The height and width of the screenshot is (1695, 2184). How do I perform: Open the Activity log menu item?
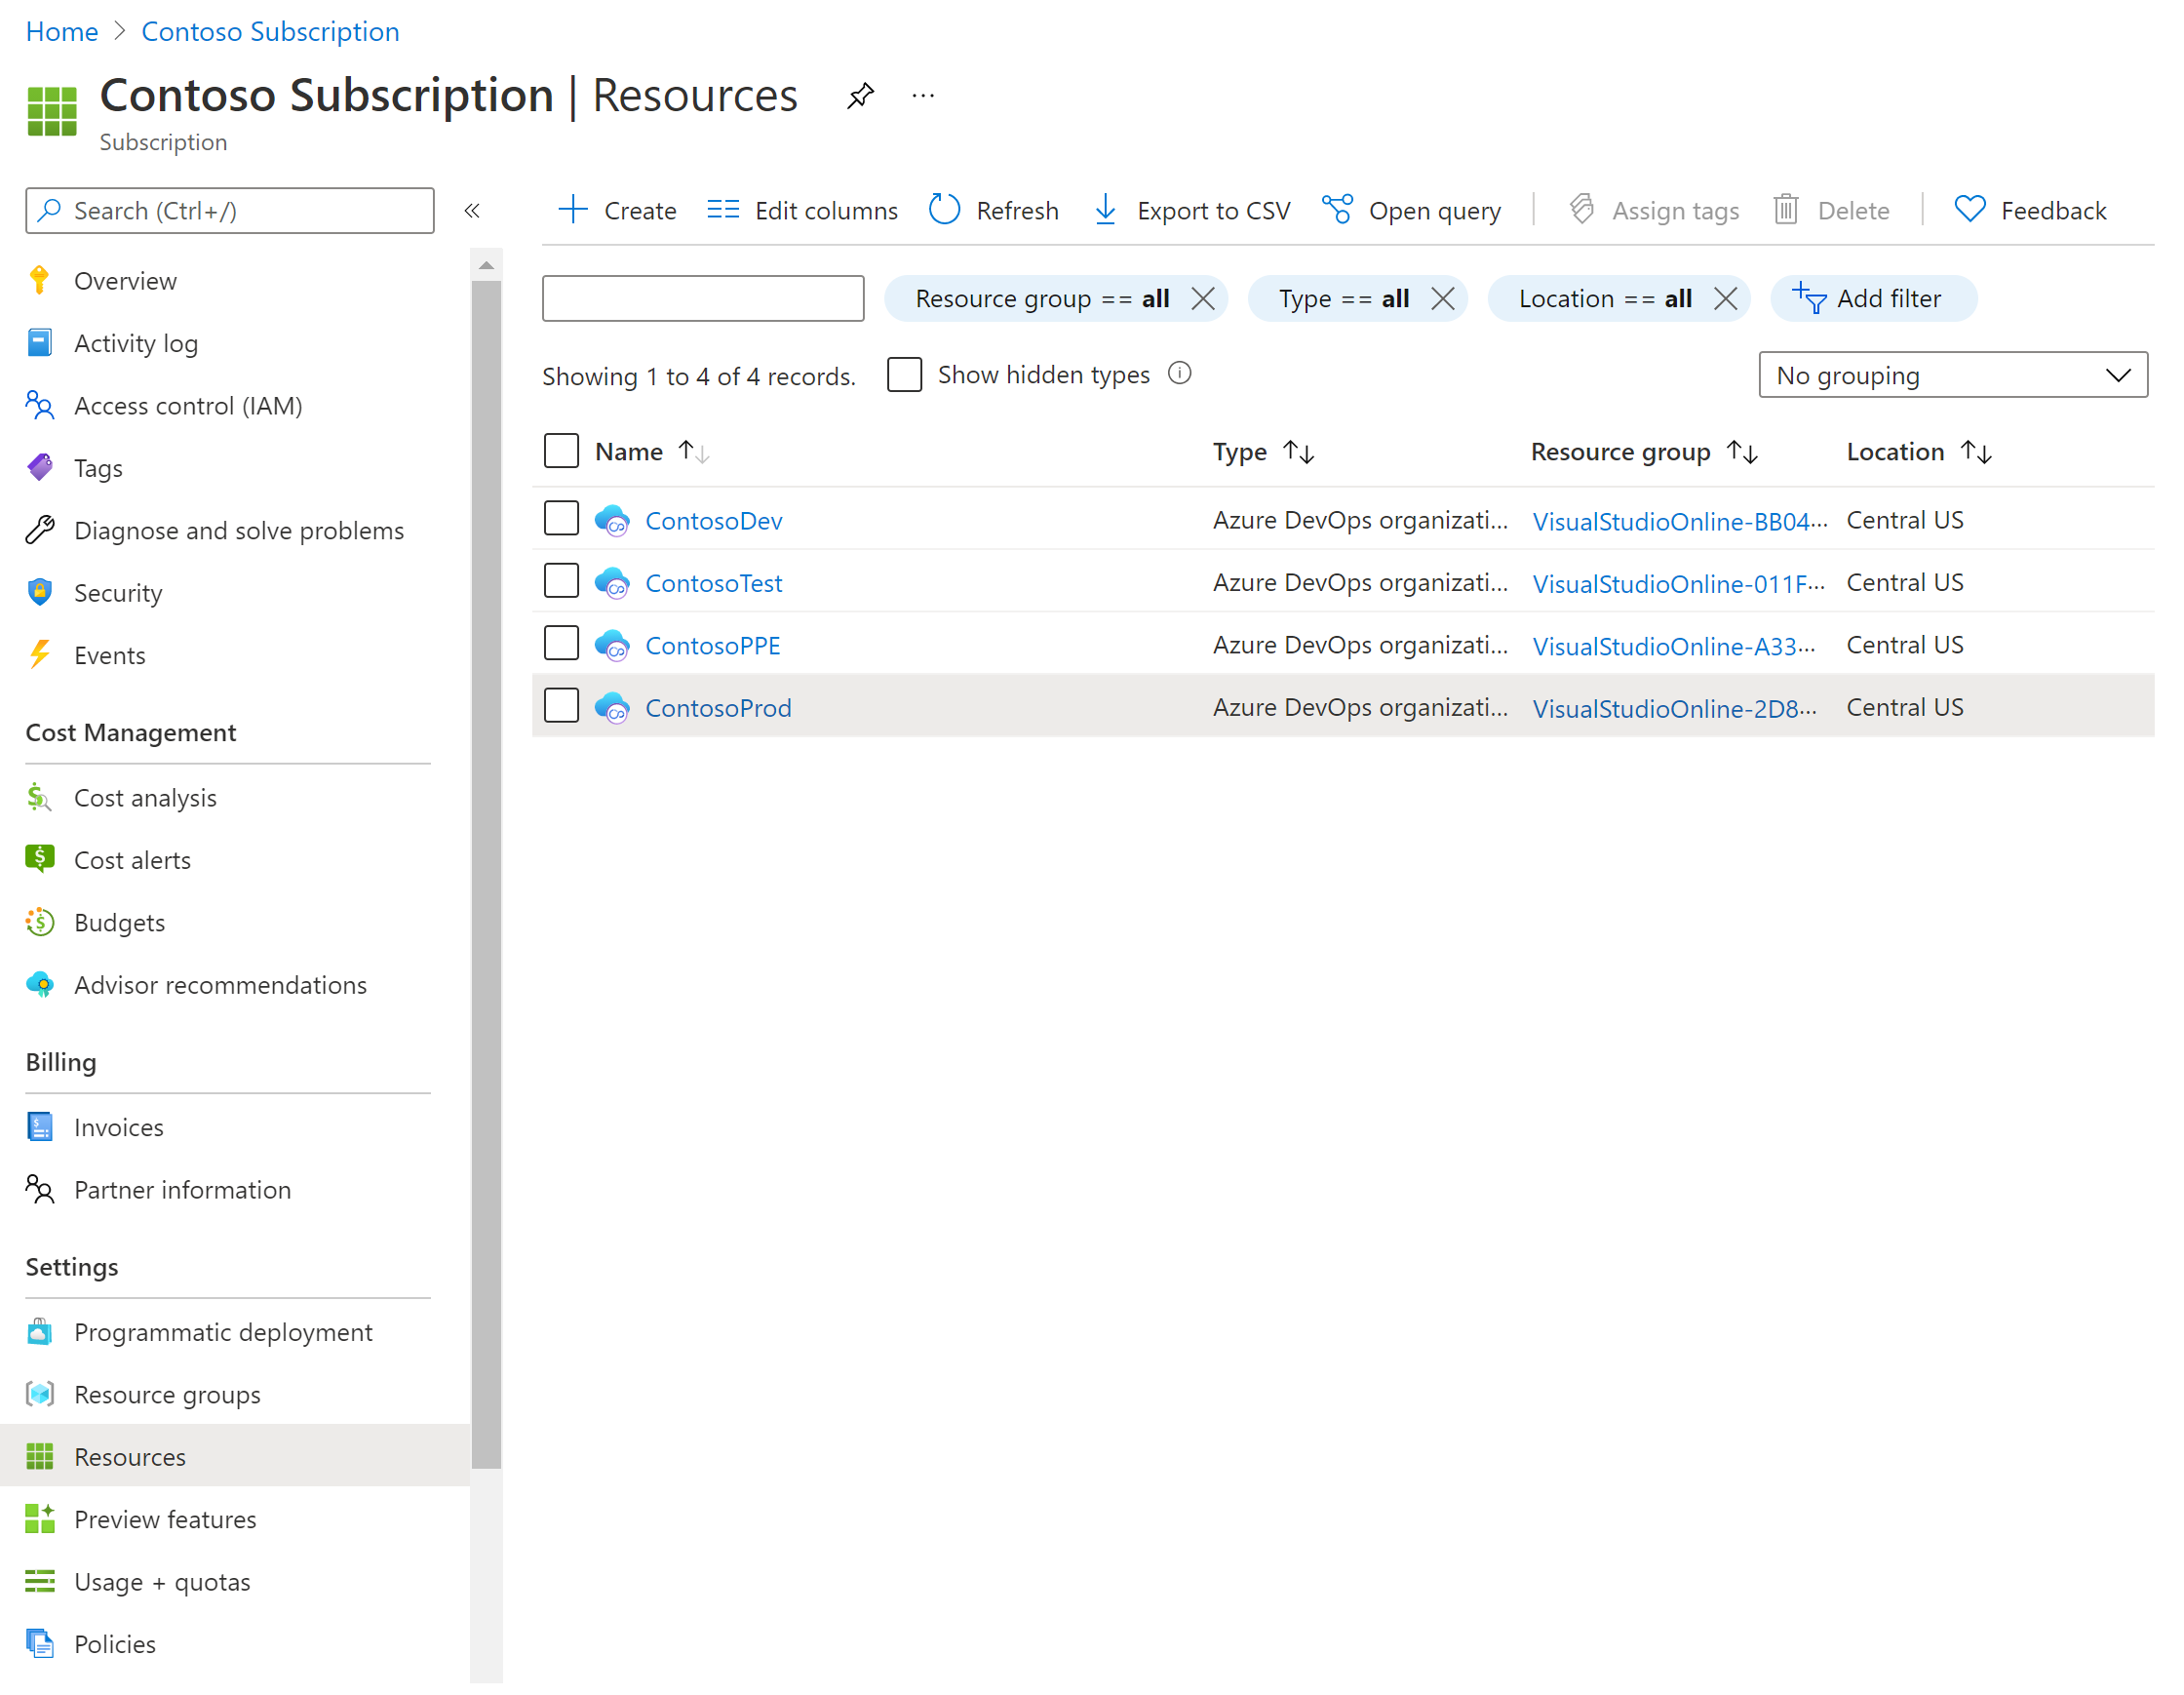point(135,342)
